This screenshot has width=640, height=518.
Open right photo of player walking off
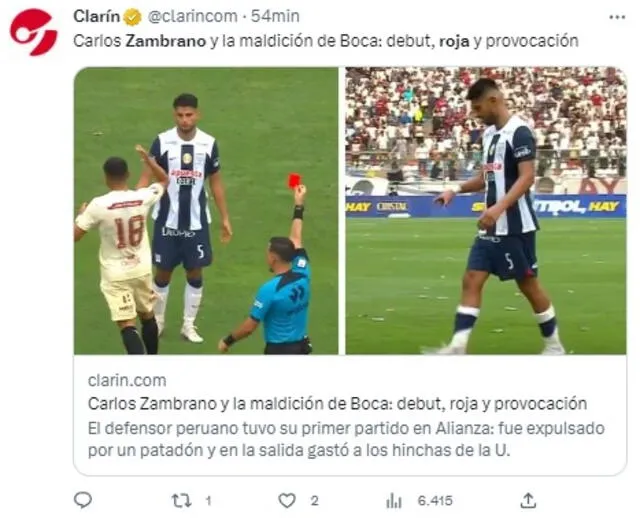pyautogui.click(x=486, y=211)
